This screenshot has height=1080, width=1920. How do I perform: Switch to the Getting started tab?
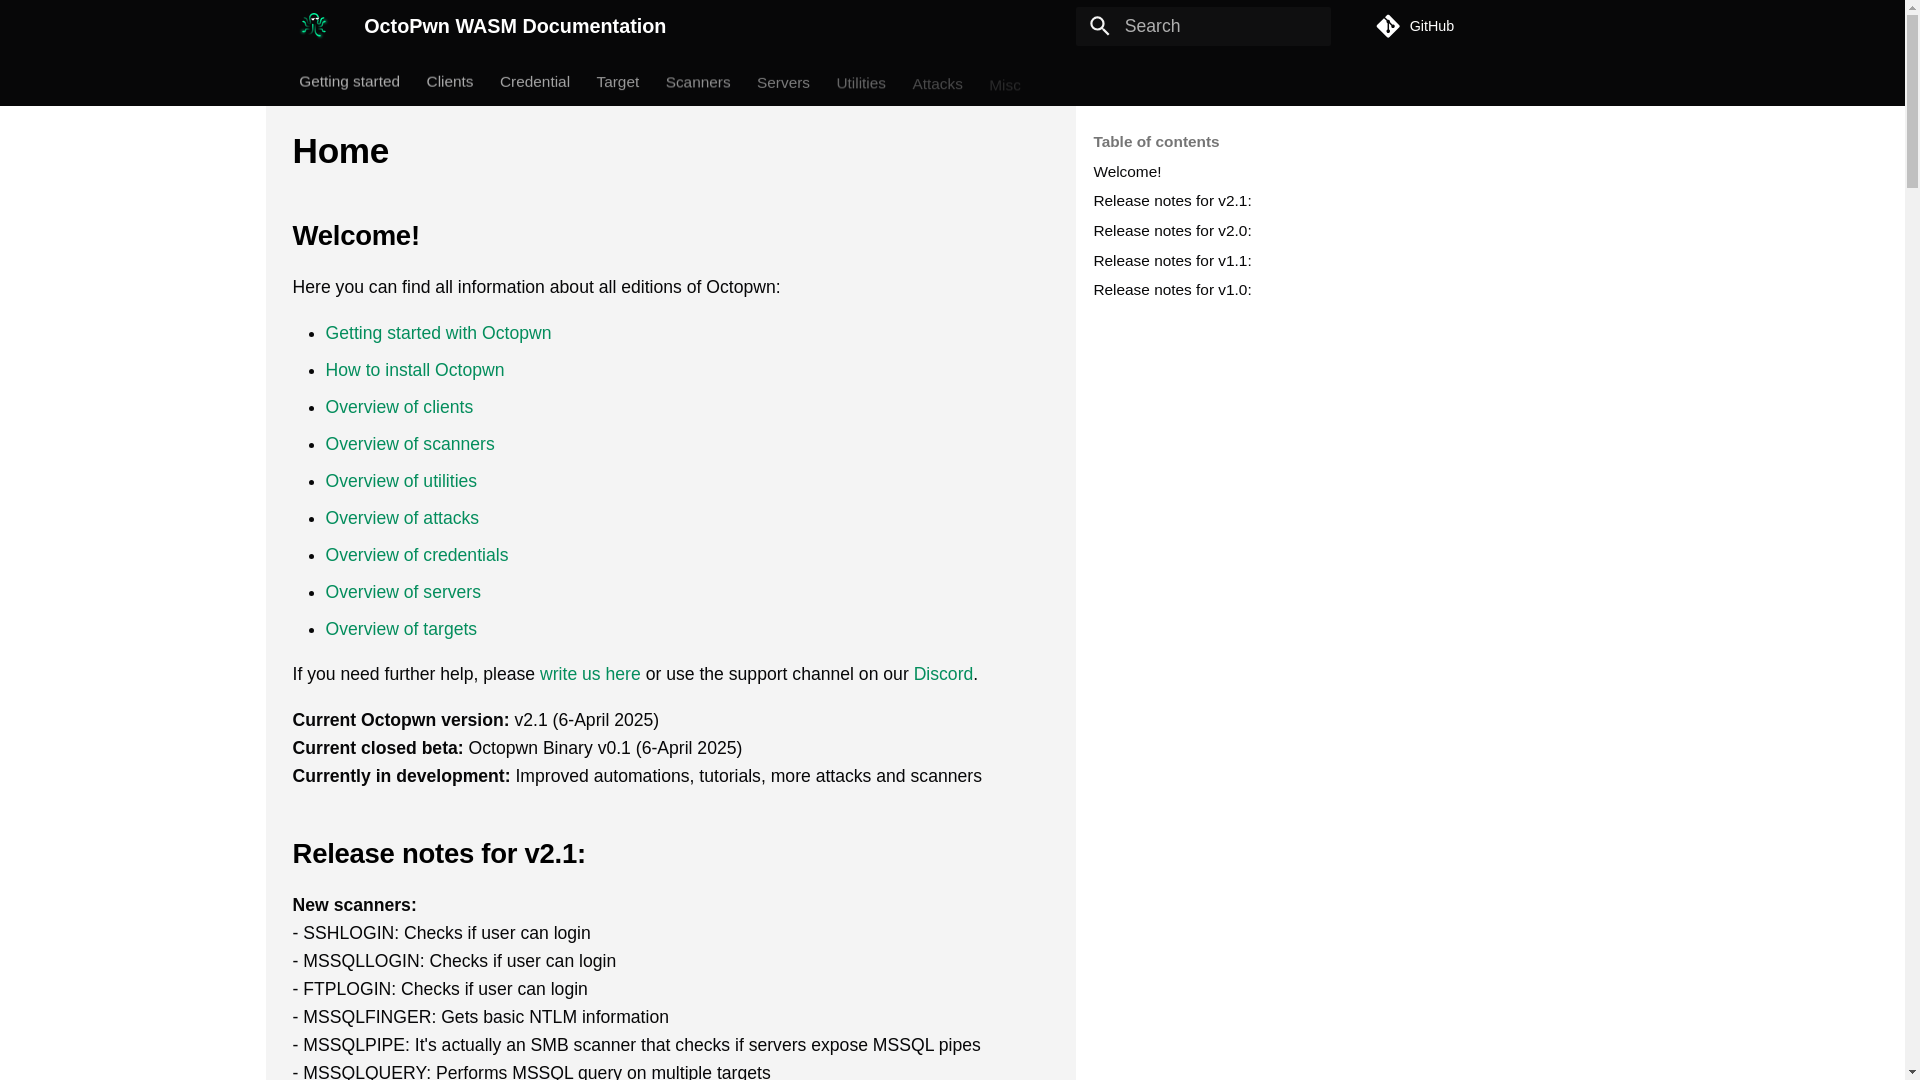tap(349, 81)
